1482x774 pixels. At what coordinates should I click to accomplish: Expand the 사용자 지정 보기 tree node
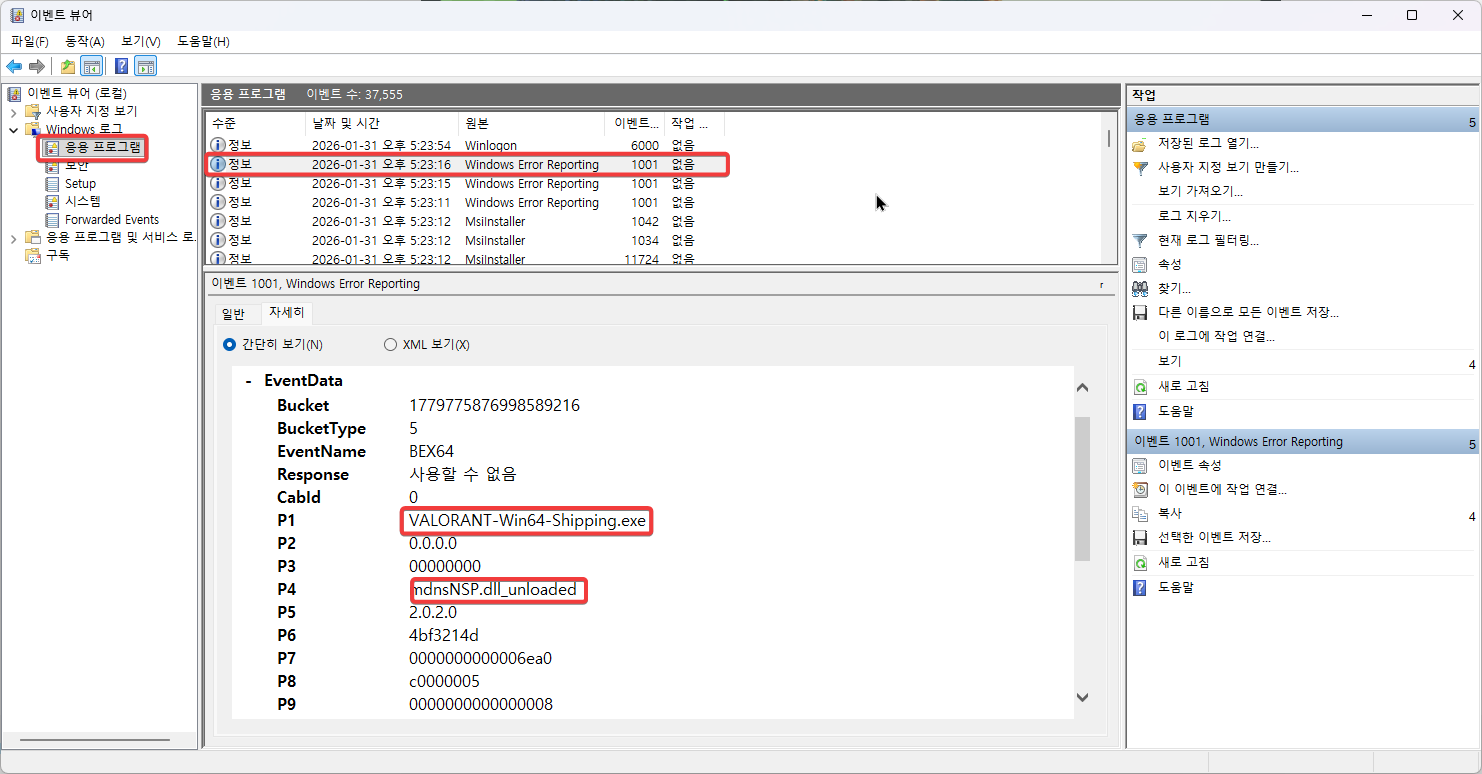[x=13, y=111]
